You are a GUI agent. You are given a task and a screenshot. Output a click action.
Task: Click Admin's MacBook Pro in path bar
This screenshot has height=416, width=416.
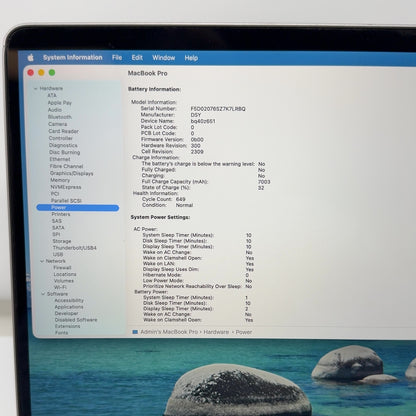pyautogui.click(x=169, y=332)
